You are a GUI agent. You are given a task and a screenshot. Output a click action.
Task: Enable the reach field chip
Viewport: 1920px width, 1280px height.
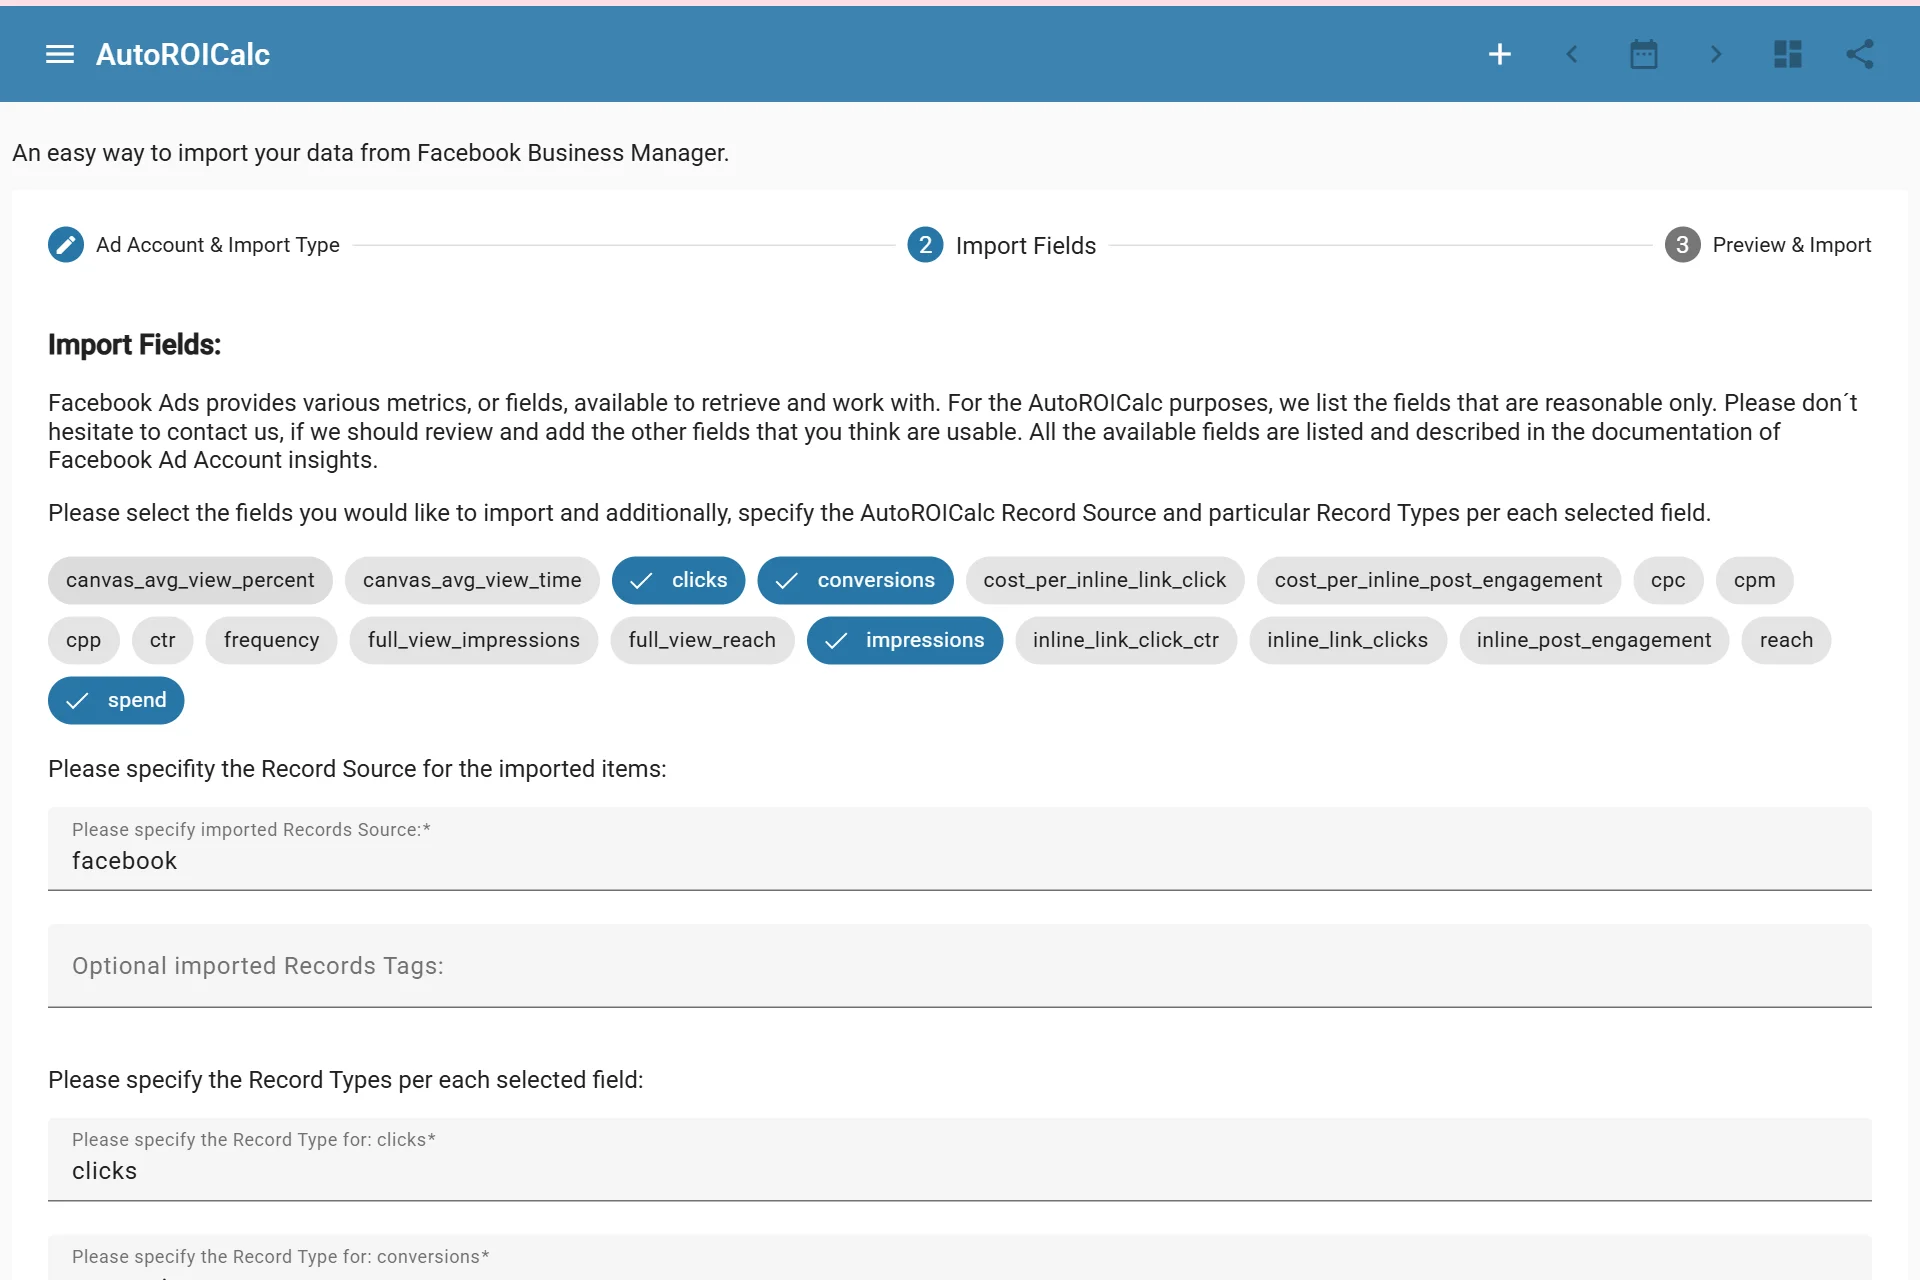click(1787, 640)
